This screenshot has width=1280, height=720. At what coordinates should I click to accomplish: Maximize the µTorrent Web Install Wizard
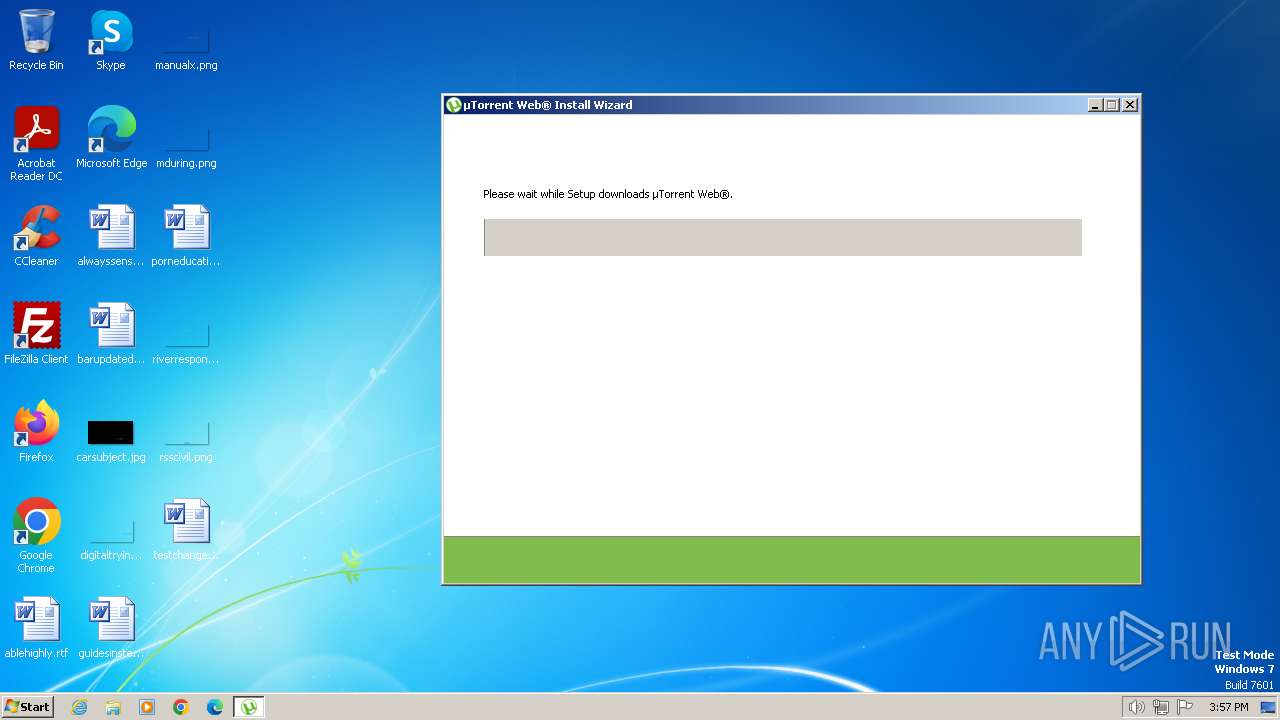tap(1112, 105)
